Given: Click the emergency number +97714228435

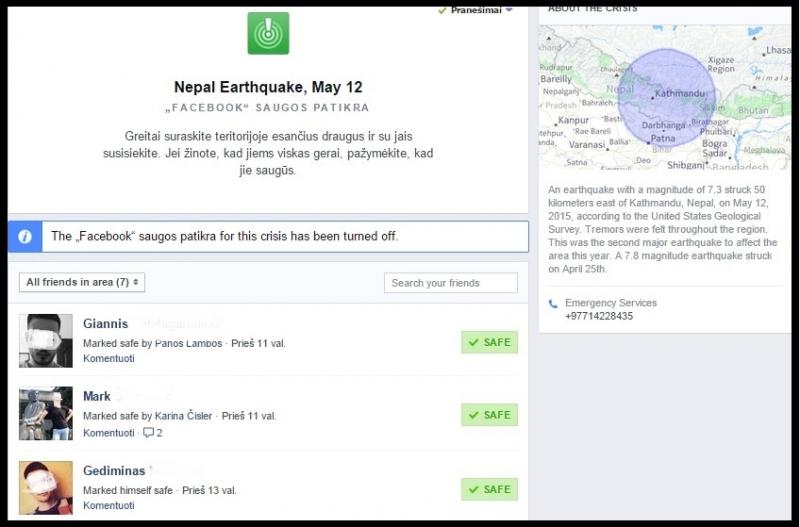Looking at the screenshot, I should pos(599,316).
